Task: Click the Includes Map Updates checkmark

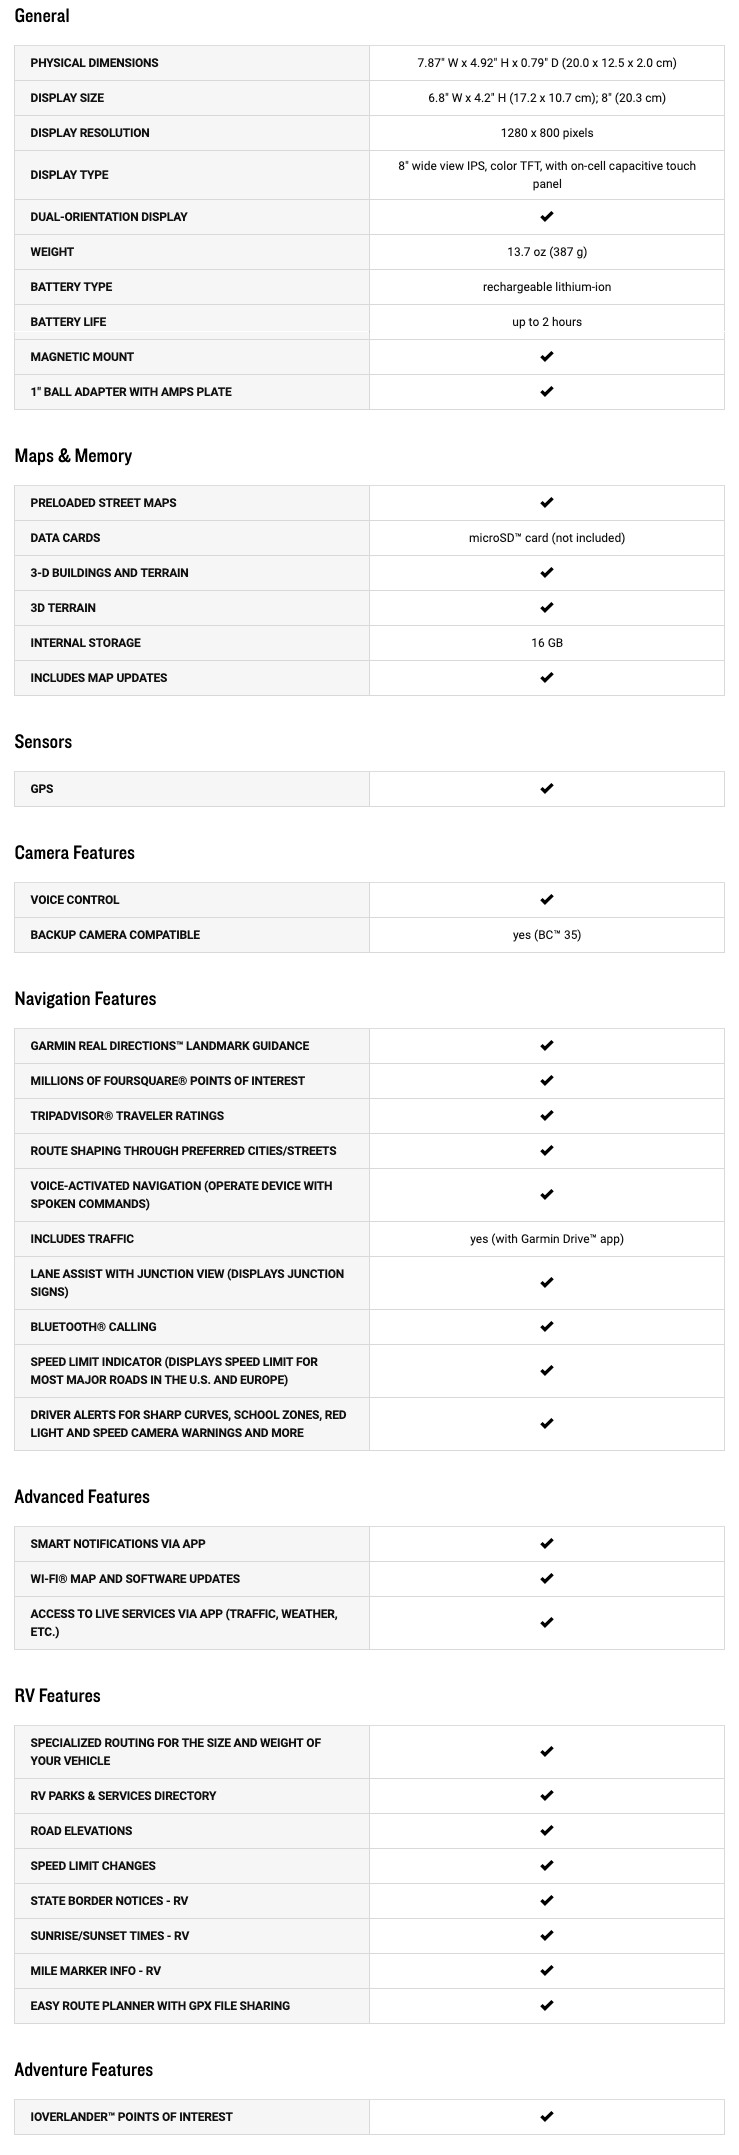Action: point(546,678)
